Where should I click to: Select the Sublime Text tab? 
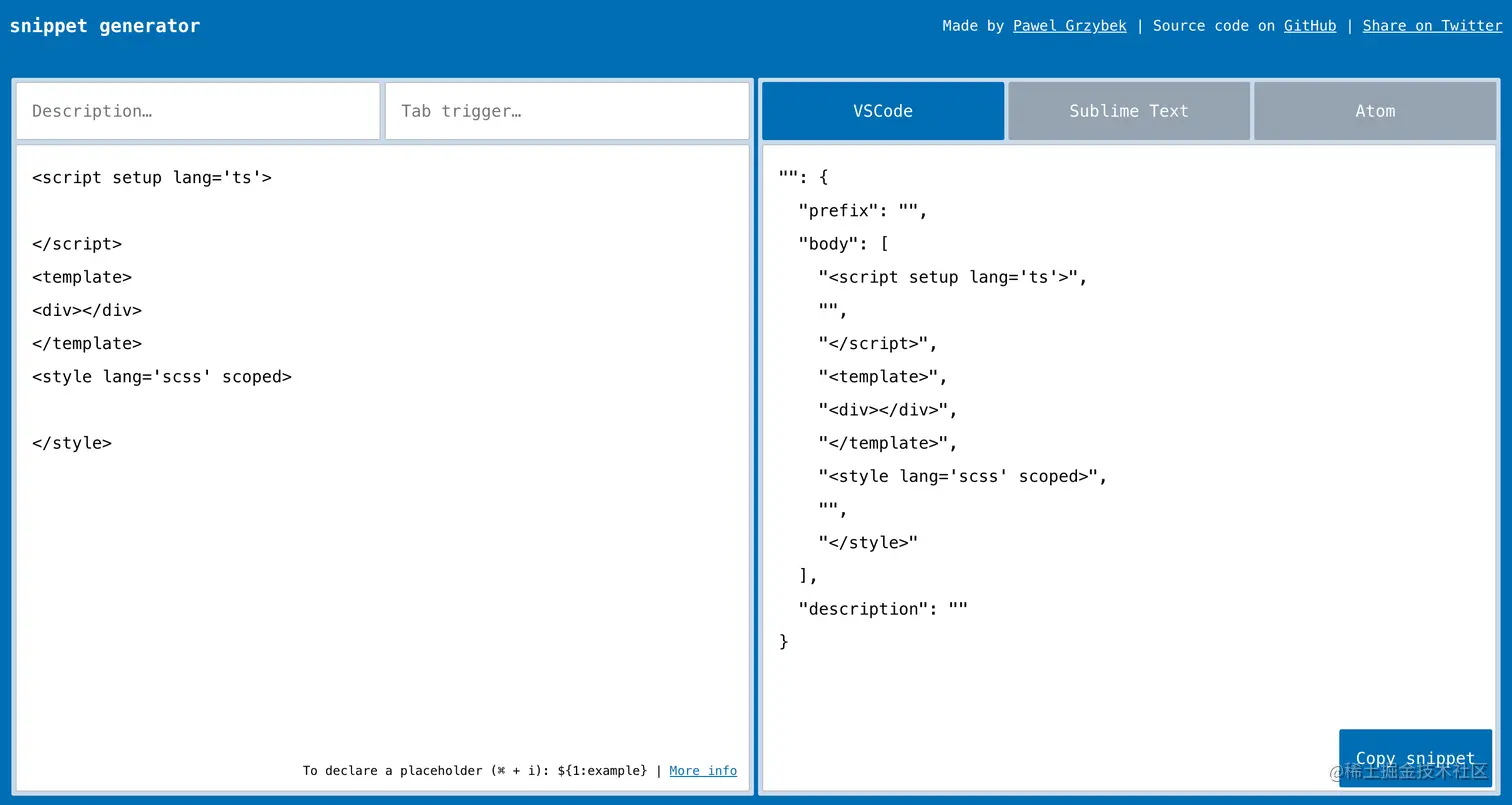click(x=1129, y=111)
